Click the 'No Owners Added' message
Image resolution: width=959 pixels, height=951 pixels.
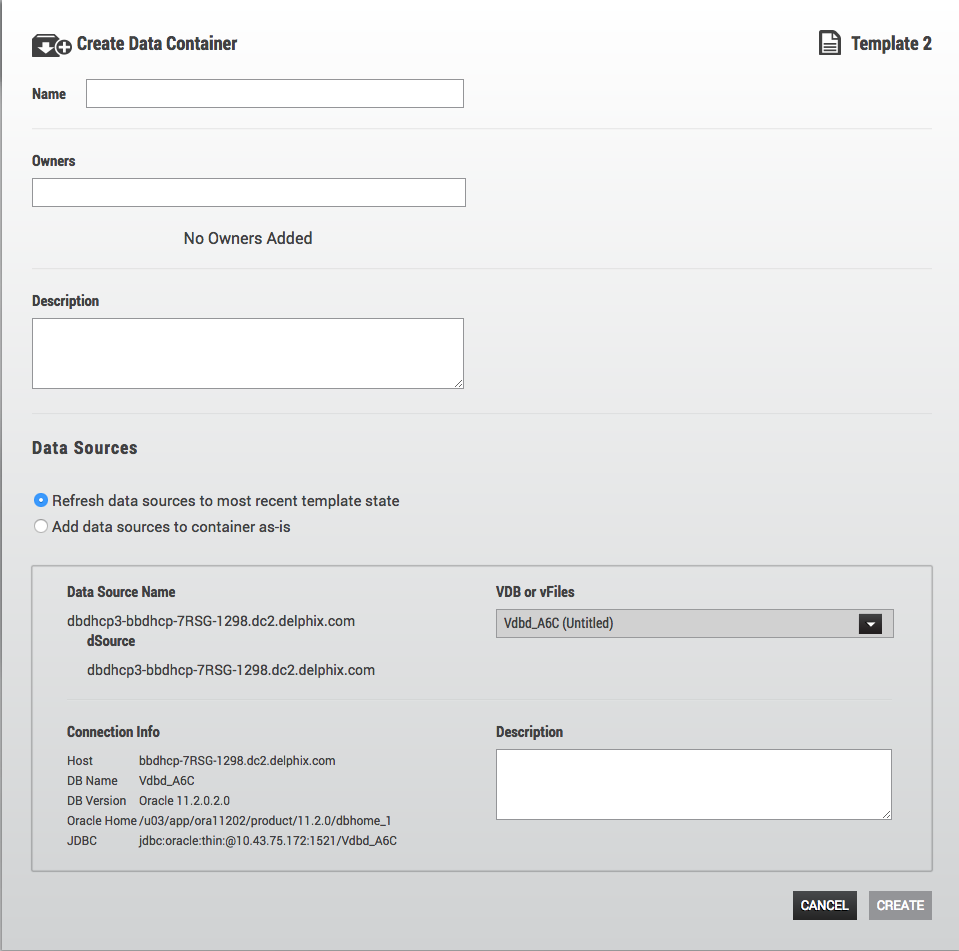248,238
